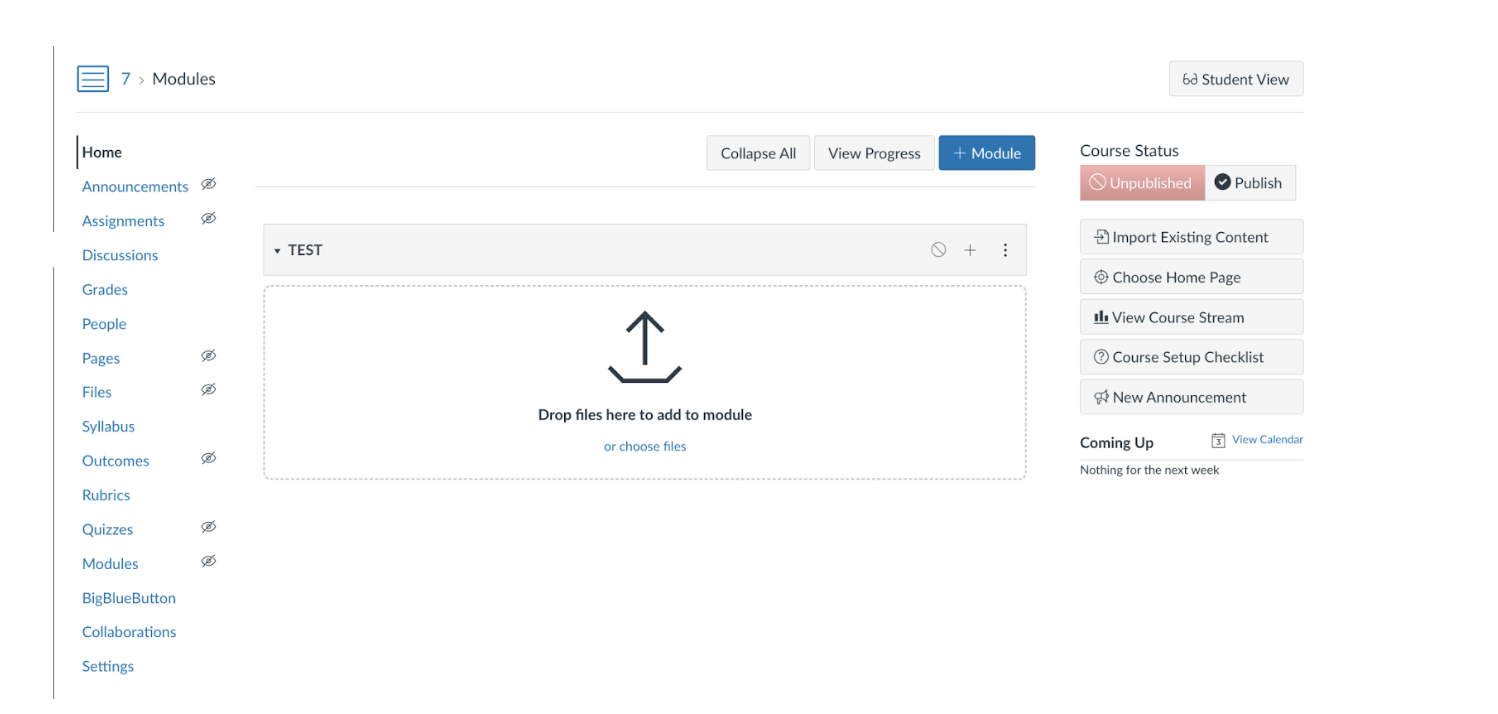Open the View Calendar link
Image resolution: width=1498 pixels, height=714 pixels.
pos(1268,440)
